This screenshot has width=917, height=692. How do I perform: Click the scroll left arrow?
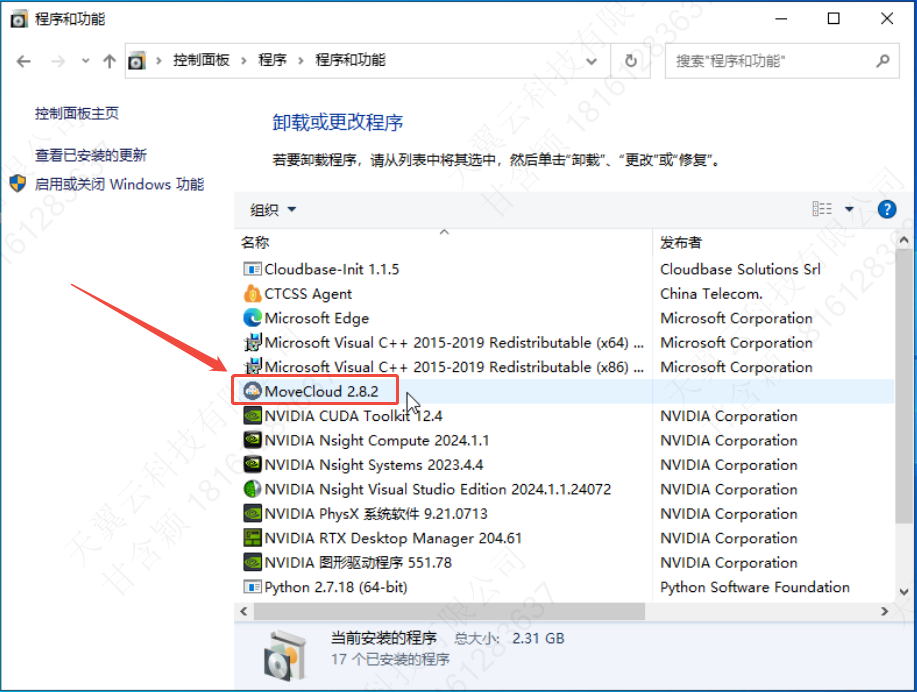244,611
